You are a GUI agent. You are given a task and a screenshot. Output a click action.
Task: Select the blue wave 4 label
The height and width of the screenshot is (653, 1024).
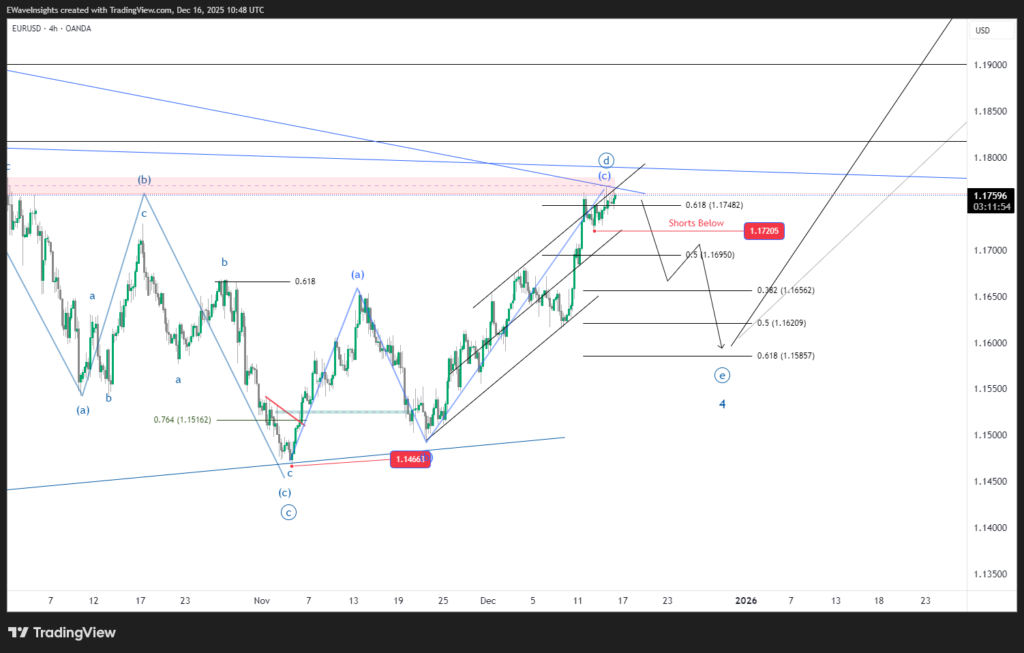point(722,404)
